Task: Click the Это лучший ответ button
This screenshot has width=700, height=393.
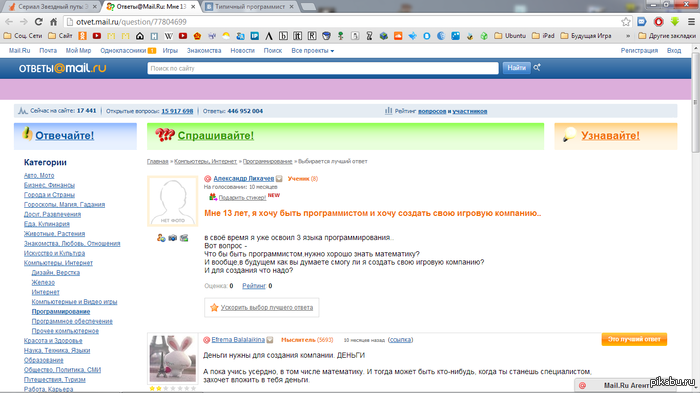Action: point(634,339)
